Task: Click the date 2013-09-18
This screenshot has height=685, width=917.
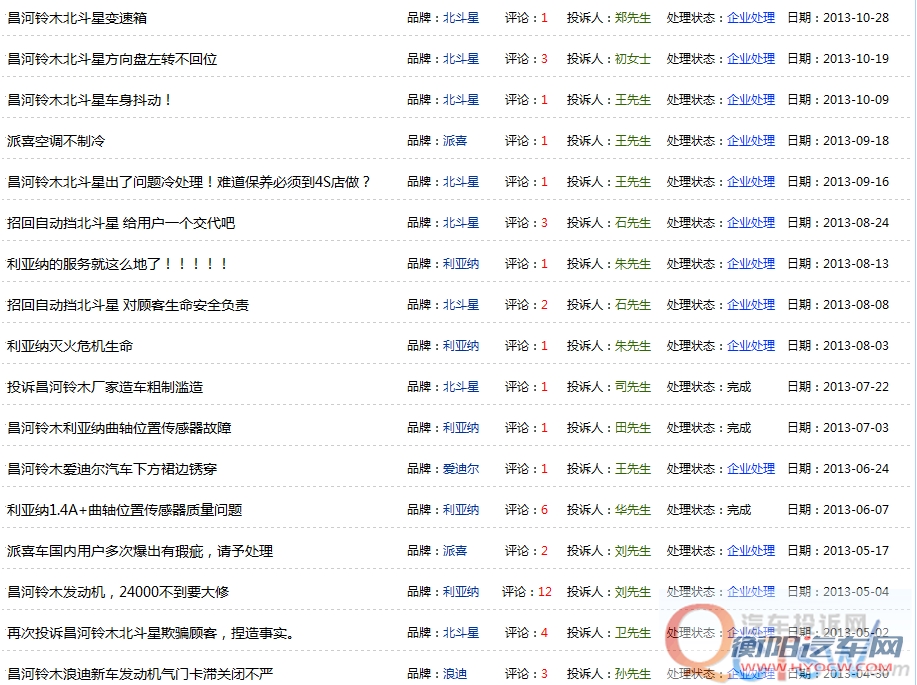Action: (856, 140)
